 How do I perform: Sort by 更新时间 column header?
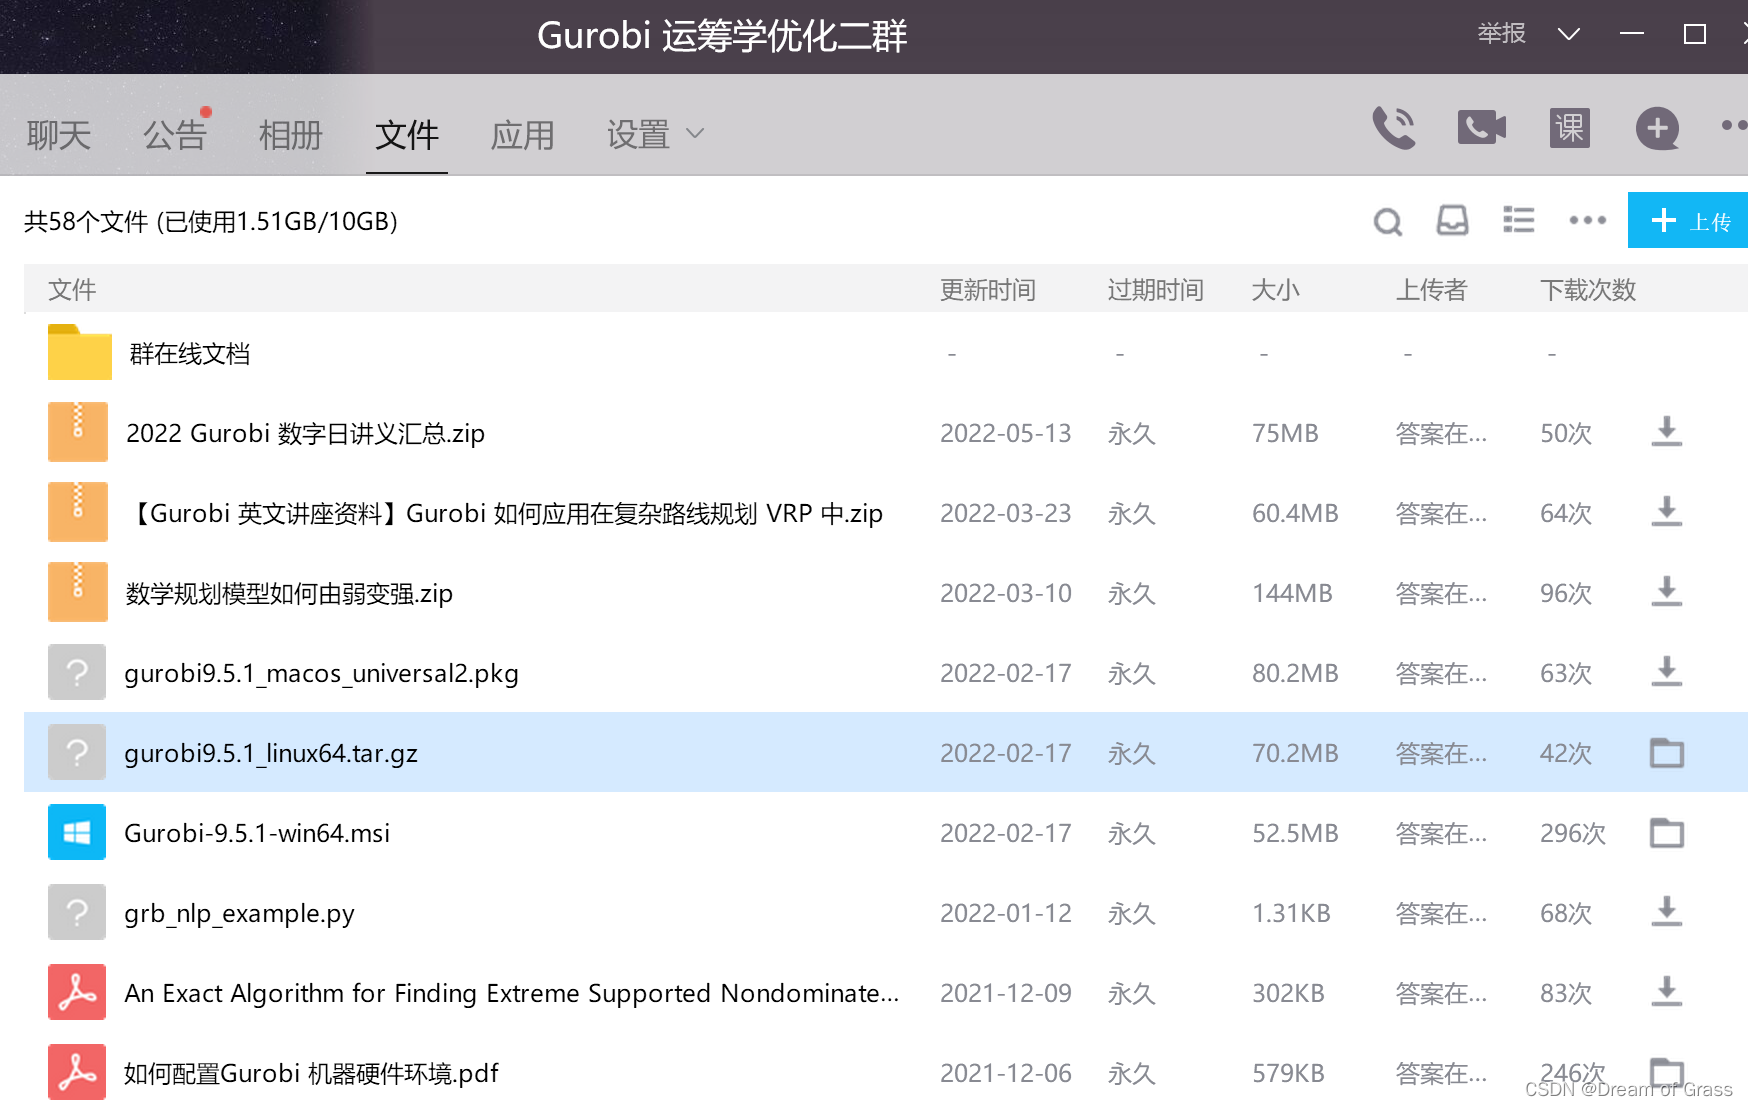pos(988,290)
